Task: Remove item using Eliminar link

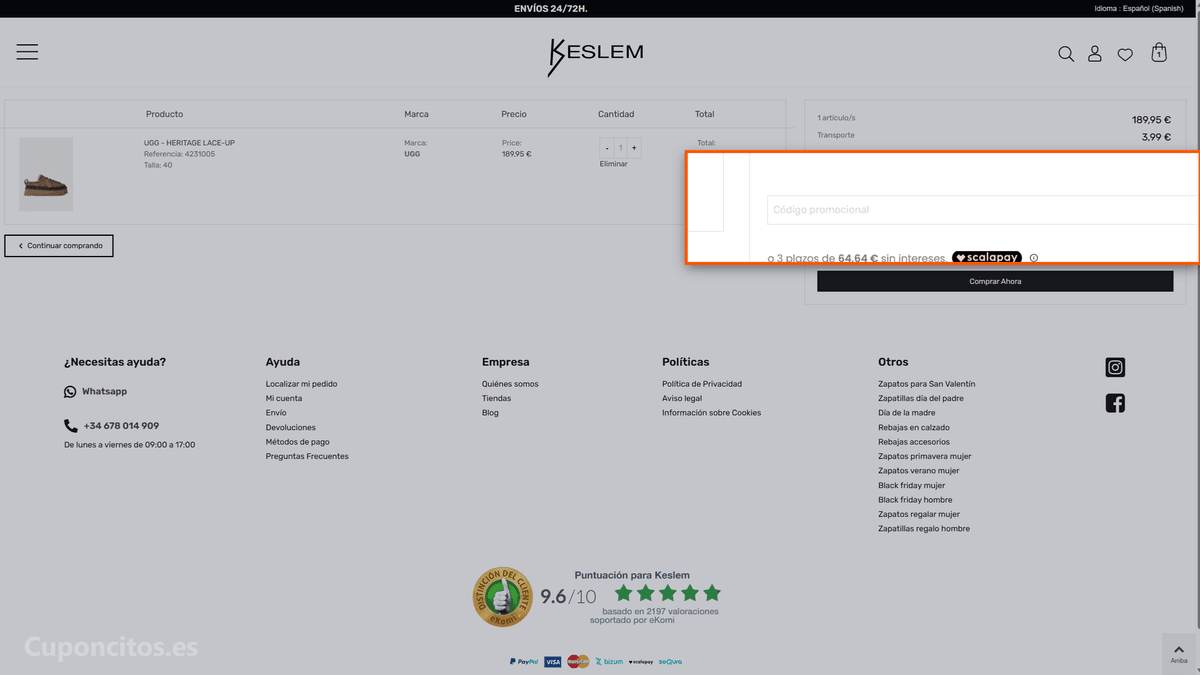Action: tap(614, 164)
